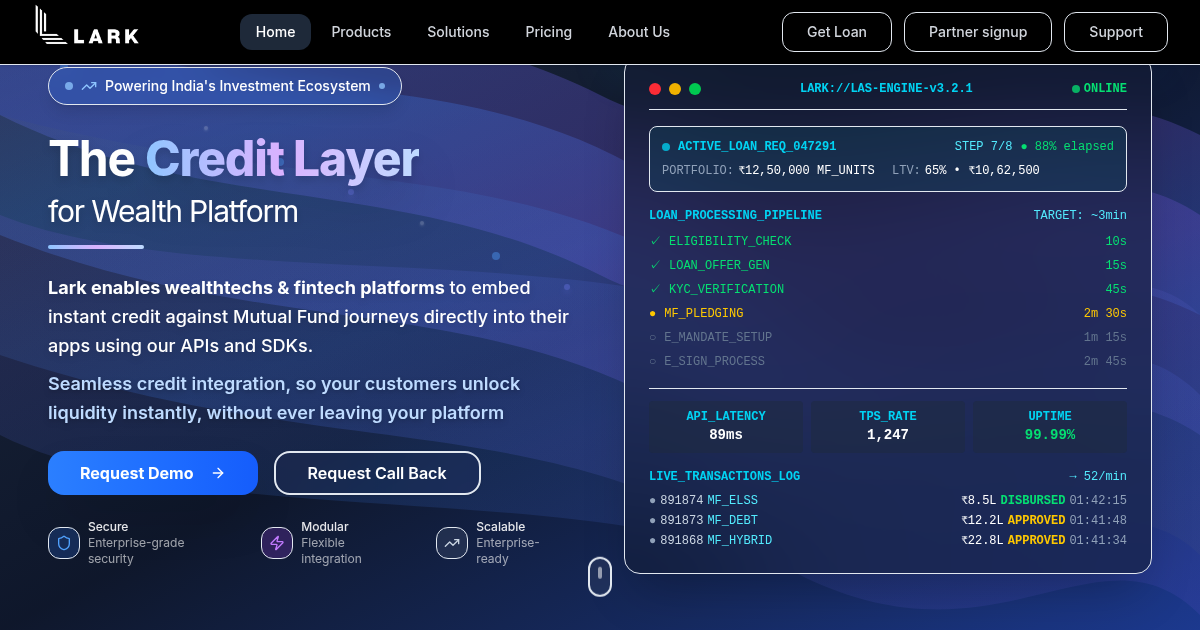Click the Partner signup button

coord(978,32)
